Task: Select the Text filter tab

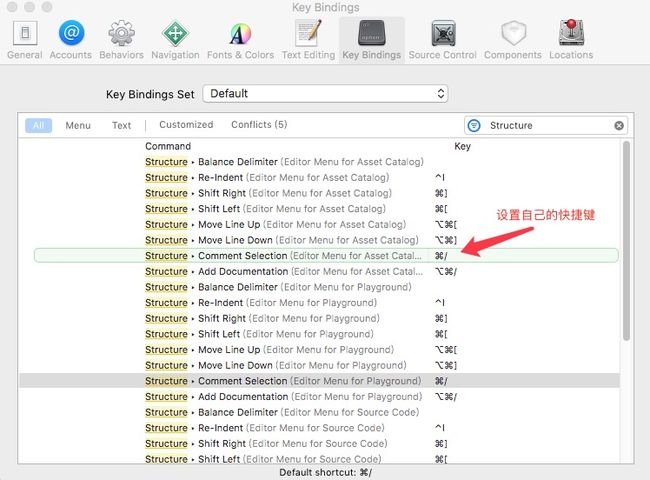Action: (x=121, y=125)
